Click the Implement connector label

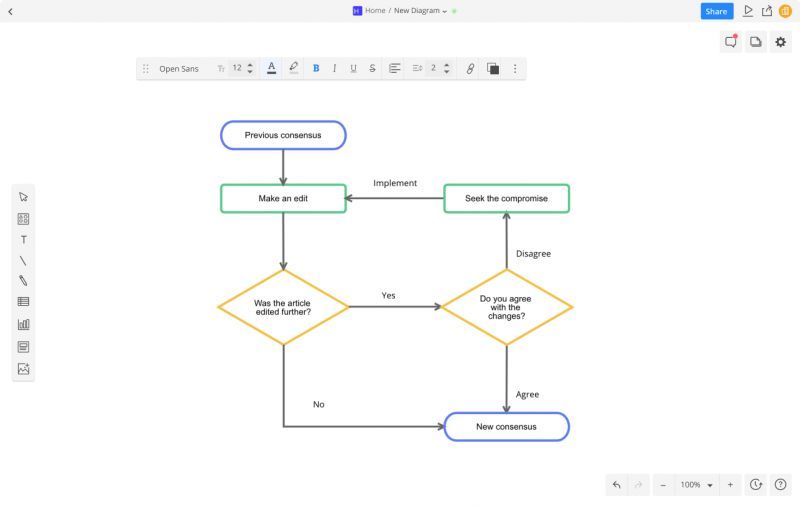(x=395, y=183)
